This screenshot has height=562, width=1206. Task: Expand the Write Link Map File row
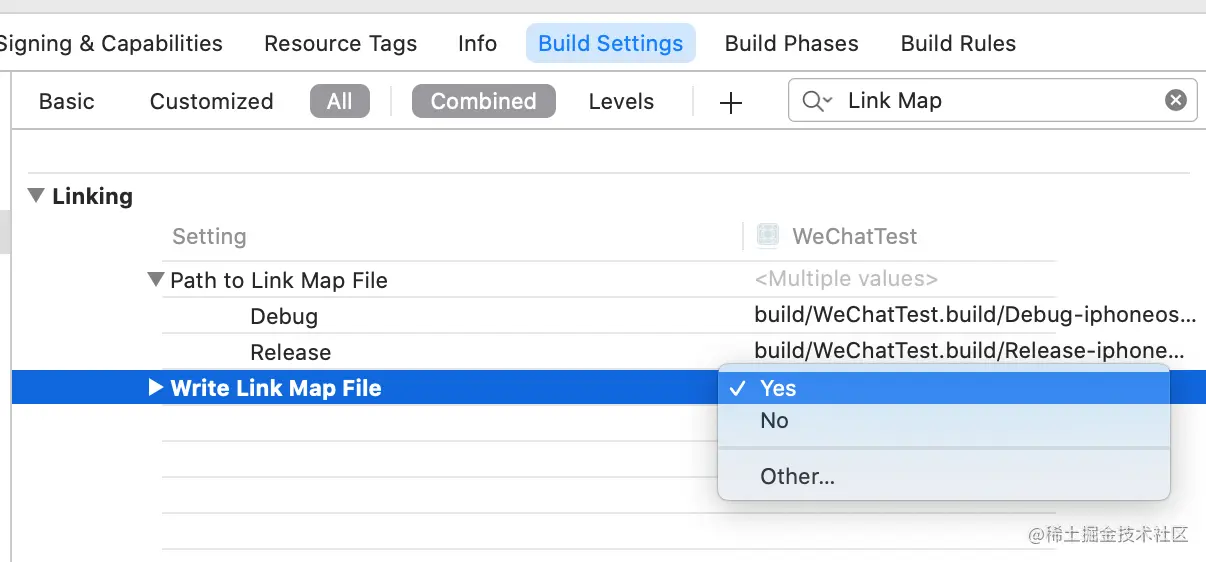pos(155,388)
